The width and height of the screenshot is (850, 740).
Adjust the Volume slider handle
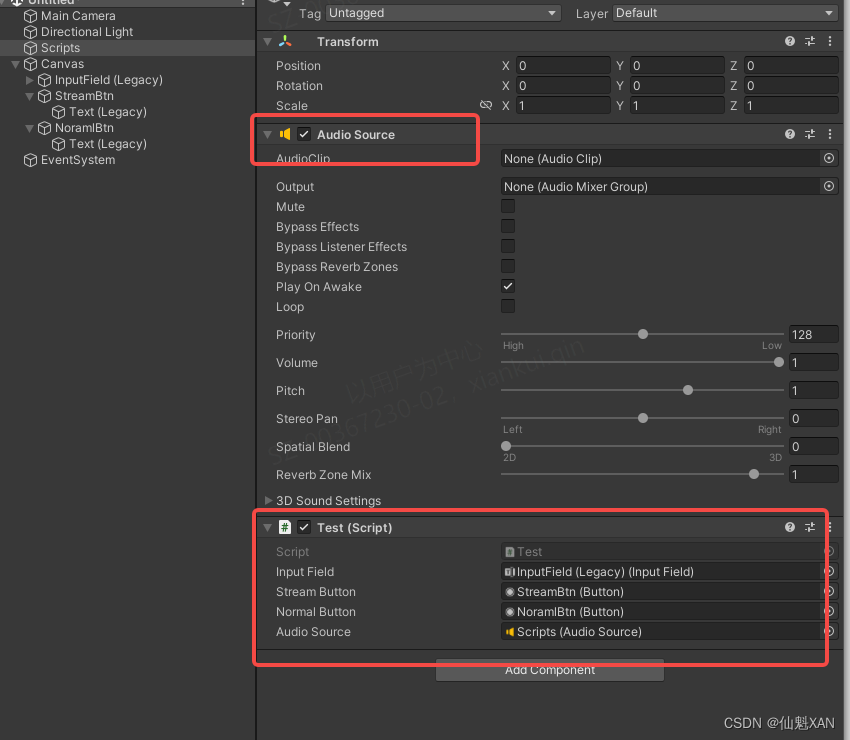click(779, 362)
